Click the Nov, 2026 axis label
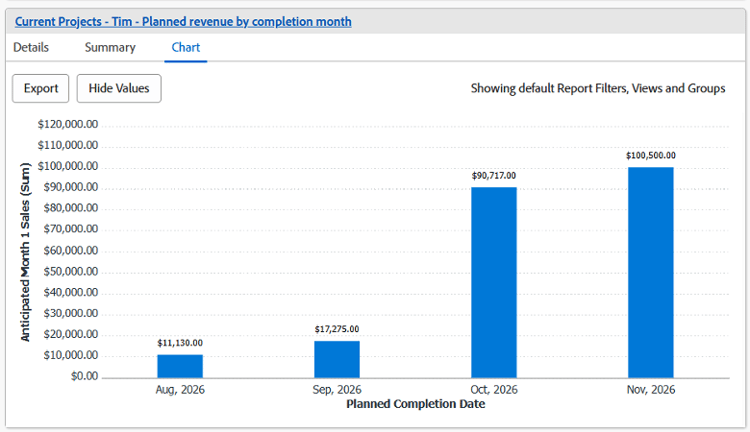Image resolution: width=750 pixels, height=432 pixels. click(651, 389)
